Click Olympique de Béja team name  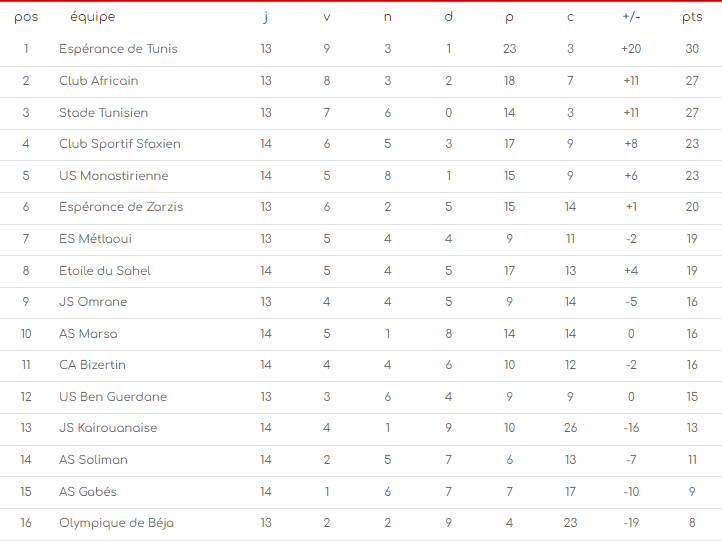(x=117, y=523)
